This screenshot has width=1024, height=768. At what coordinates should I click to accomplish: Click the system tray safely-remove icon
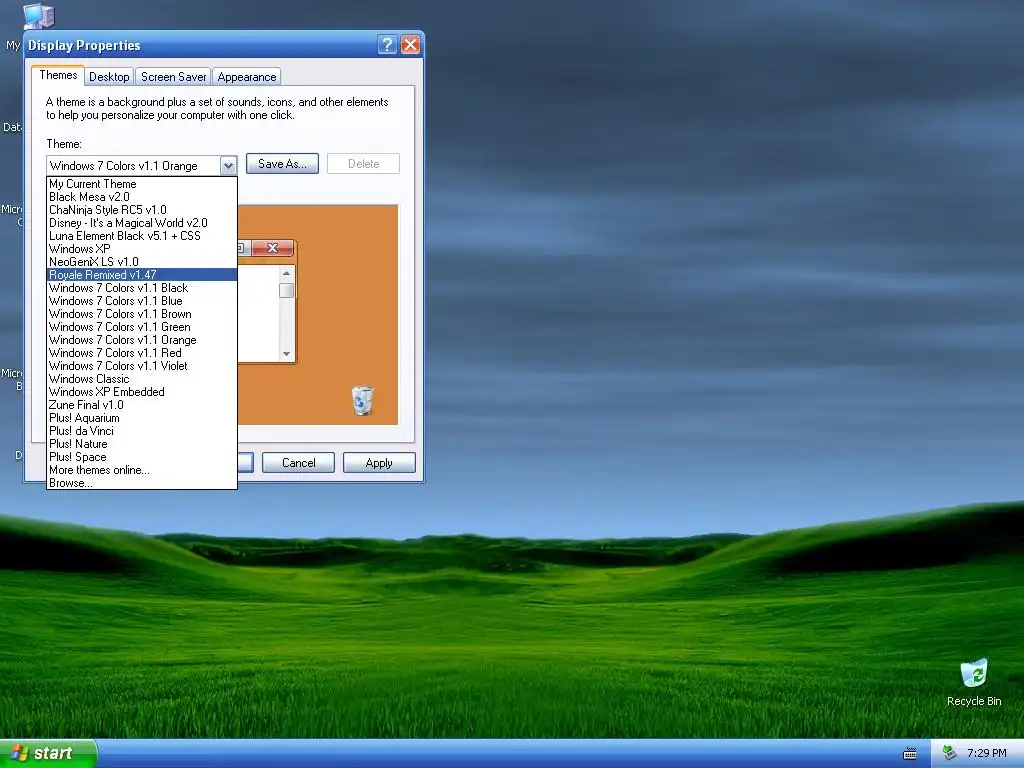(950, 753)
